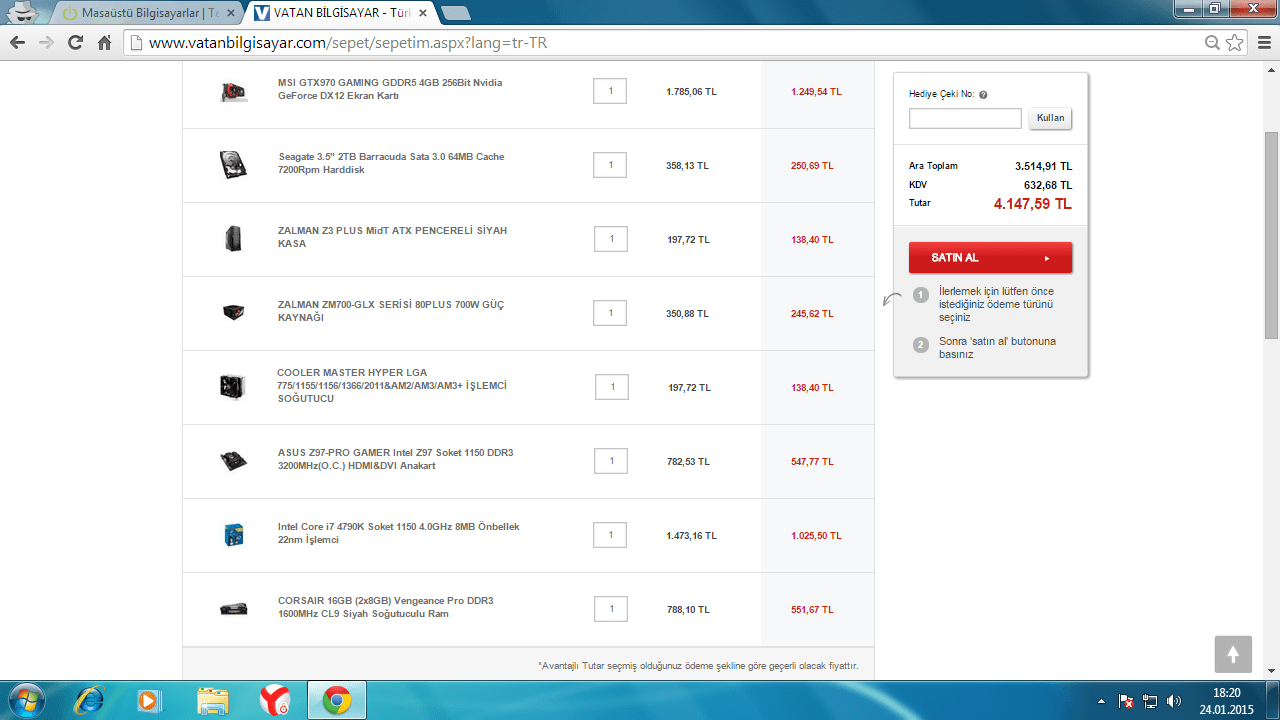
Task: Click the ZALMAN Z3 PLUS case thumbnail
Action: coord(233,239)
